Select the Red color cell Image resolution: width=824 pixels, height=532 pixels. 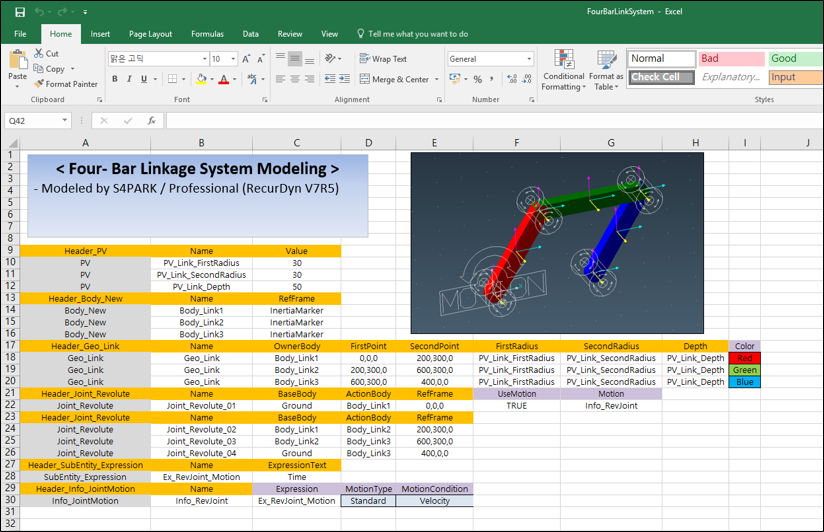pos(744,357)
